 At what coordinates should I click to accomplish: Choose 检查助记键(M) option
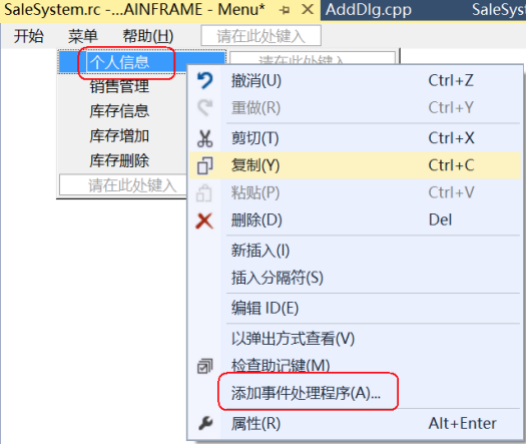coord(355,366)
